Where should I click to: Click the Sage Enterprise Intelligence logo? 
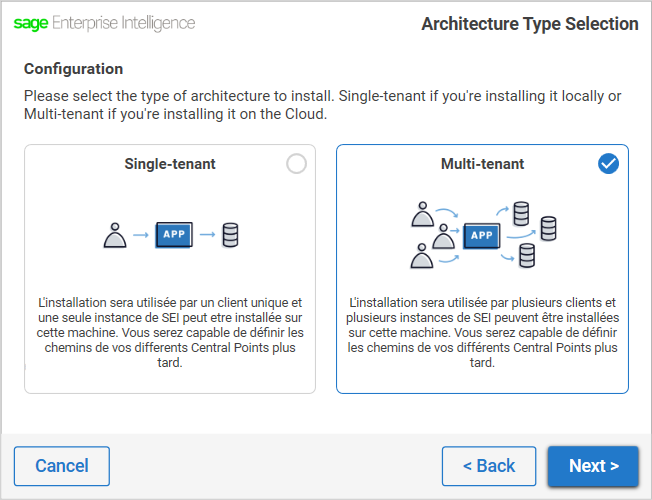tap(104, 23)
